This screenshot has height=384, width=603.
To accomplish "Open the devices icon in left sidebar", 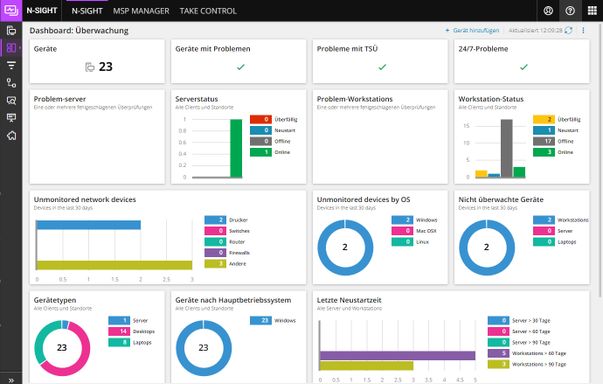I will tap(11, 30).
